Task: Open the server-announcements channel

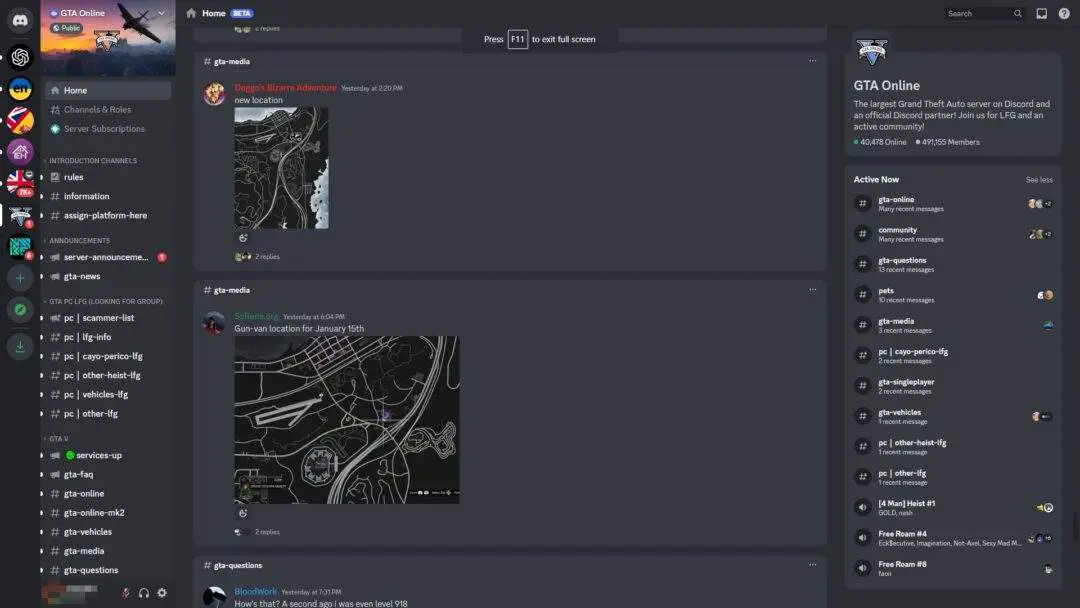Action: (x=108, y=257)
